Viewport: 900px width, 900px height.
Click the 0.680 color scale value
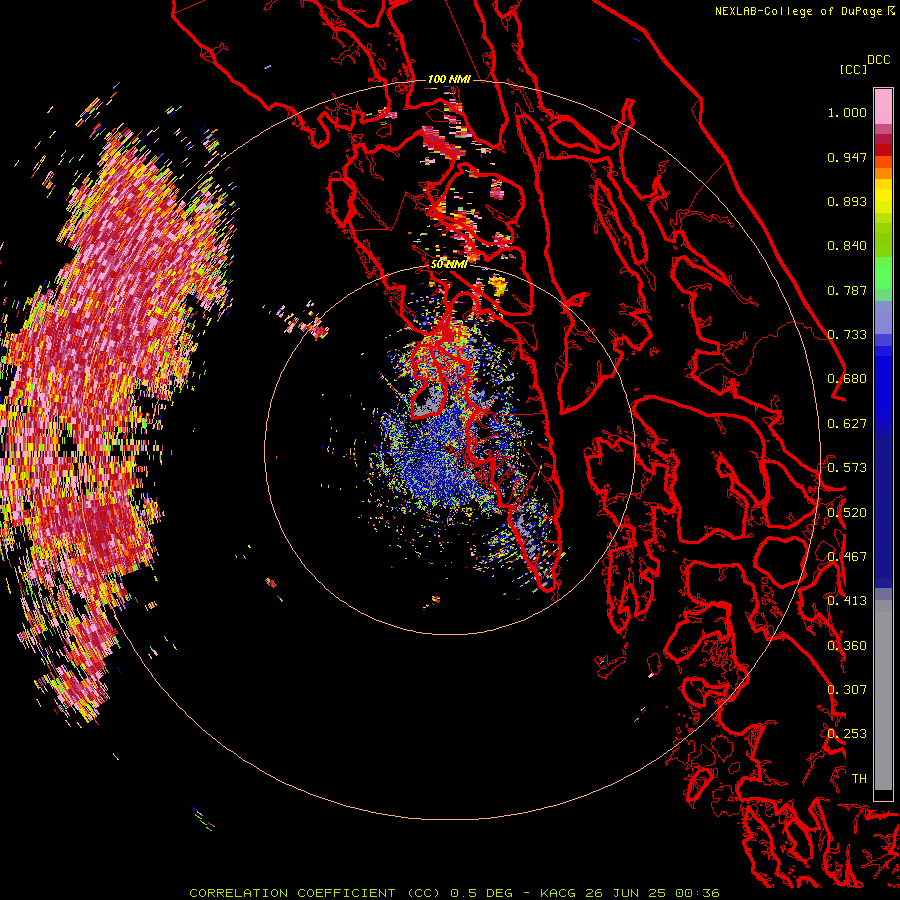coord(847,379)
